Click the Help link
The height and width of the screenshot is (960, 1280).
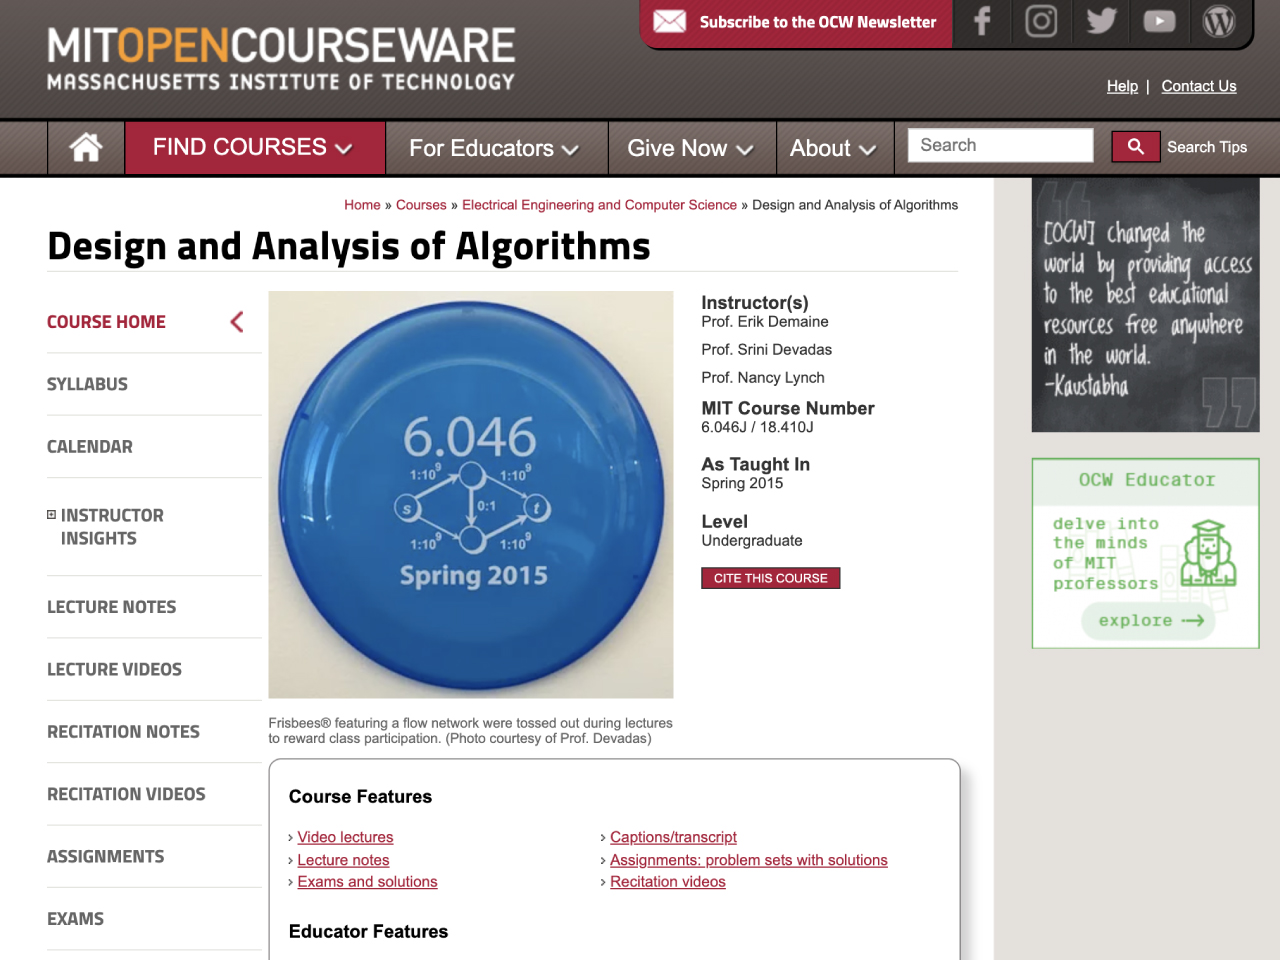[1122, 86]
